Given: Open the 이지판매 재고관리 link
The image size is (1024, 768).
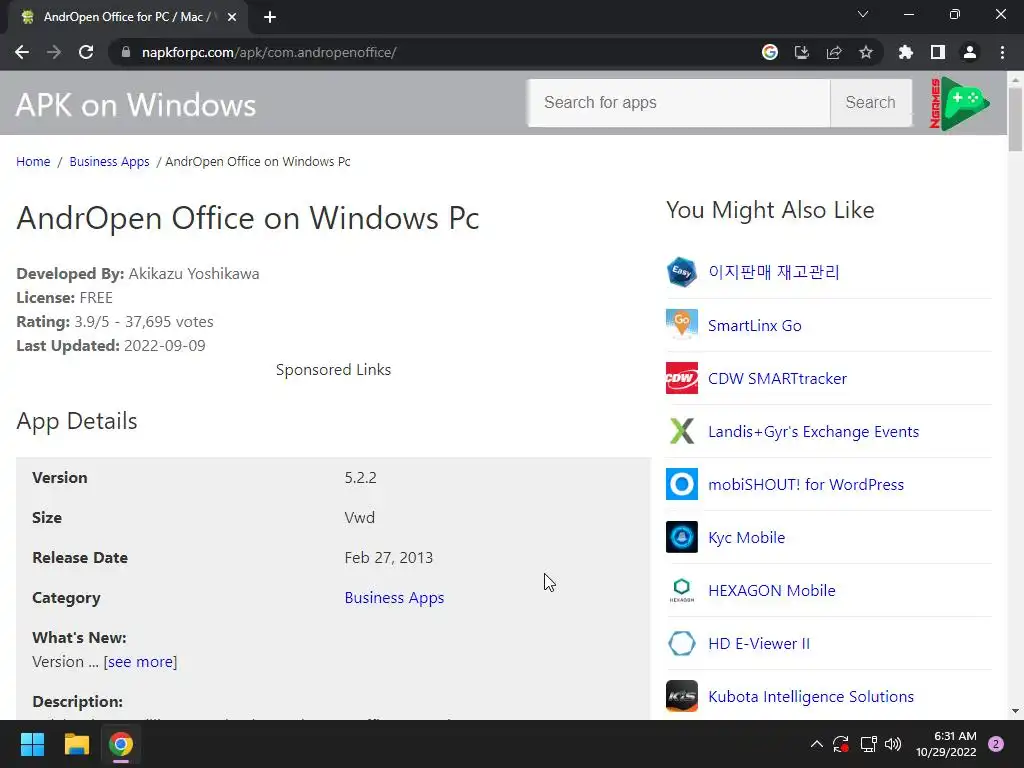Looking at the screenshot, I should (x=774, y=272).
